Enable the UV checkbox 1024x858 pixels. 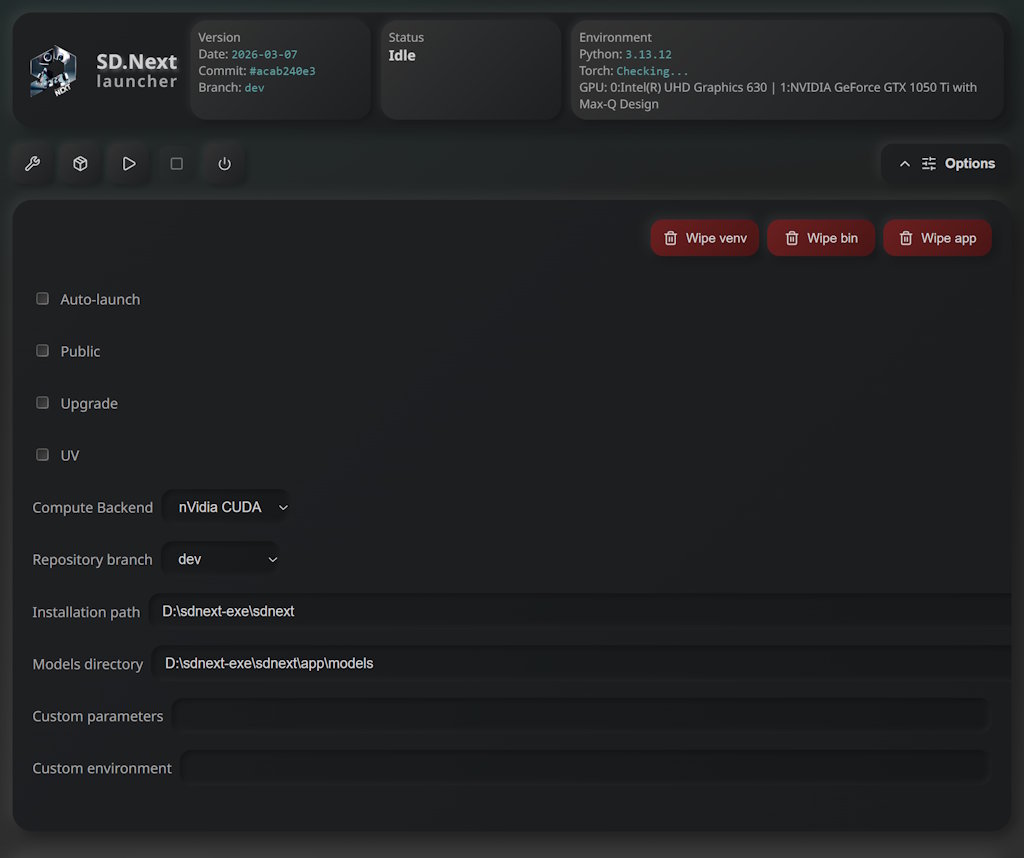pos(42,454)
